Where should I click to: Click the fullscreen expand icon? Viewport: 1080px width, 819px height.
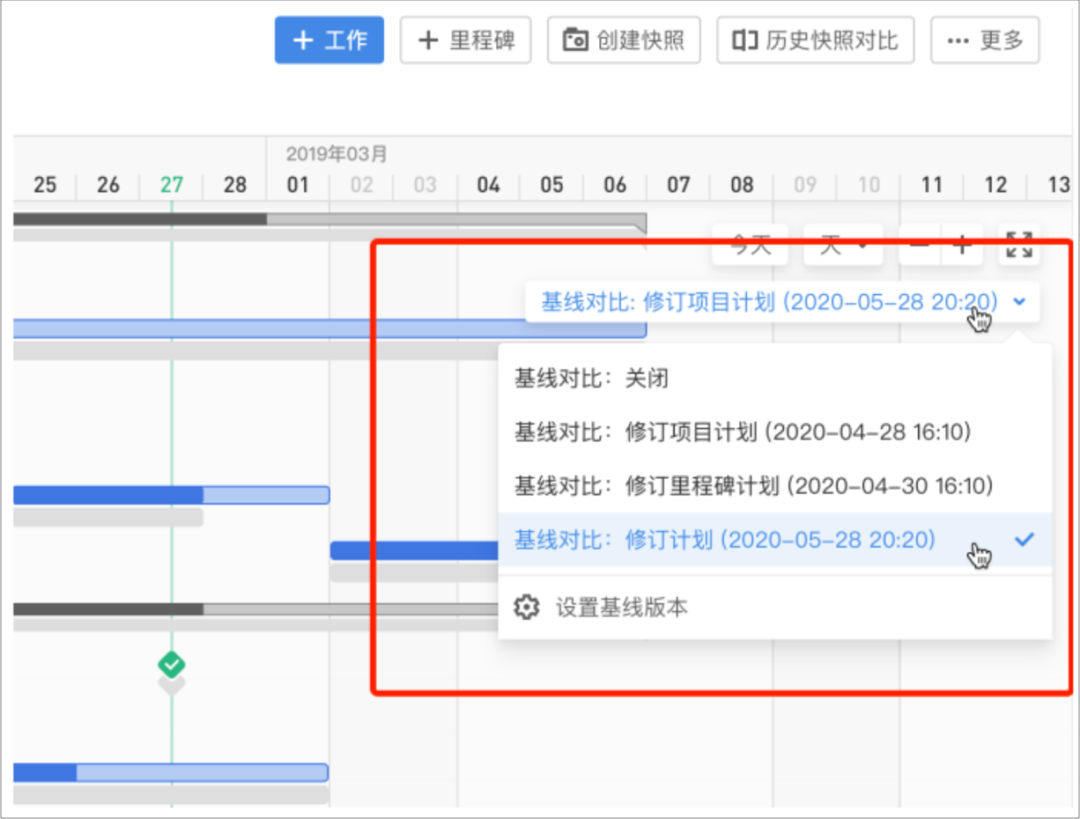(1019, 245)
